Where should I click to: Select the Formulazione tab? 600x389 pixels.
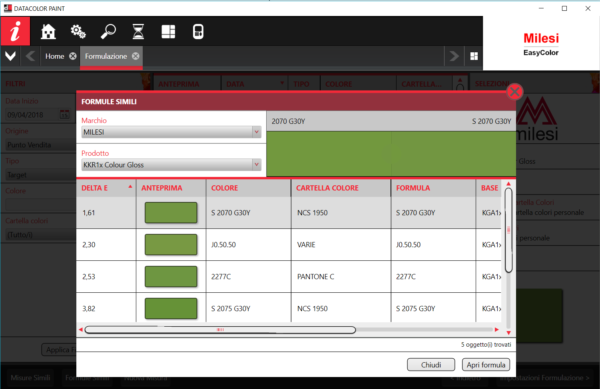(106, 56)
